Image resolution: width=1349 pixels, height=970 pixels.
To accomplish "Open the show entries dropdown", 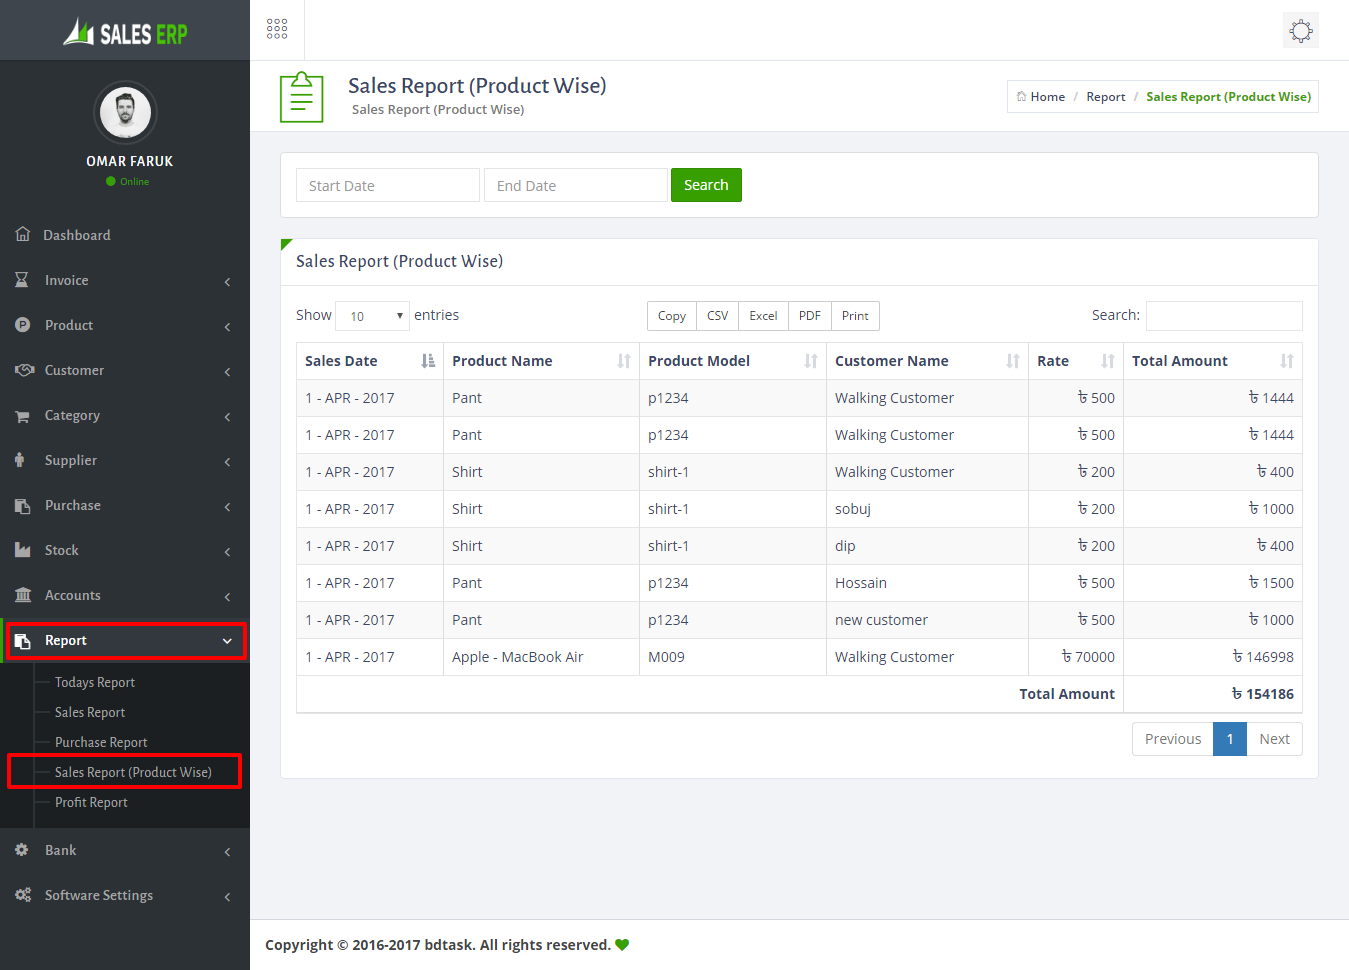I will point(372,316).
